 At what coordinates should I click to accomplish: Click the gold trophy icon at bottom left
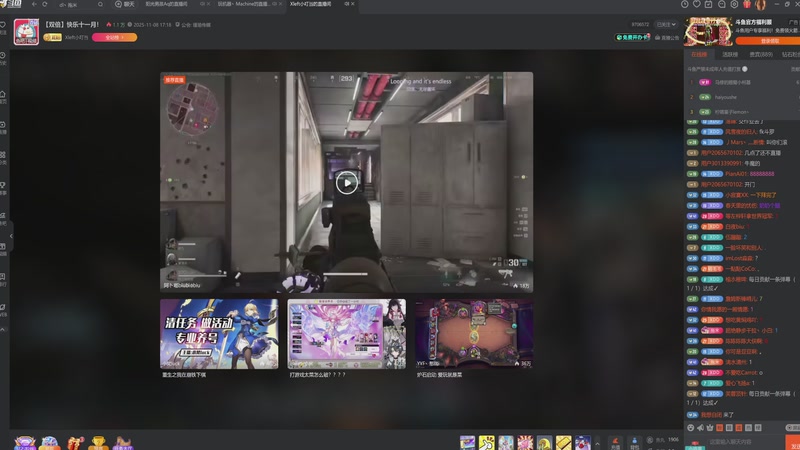click(x=98, y=442)
